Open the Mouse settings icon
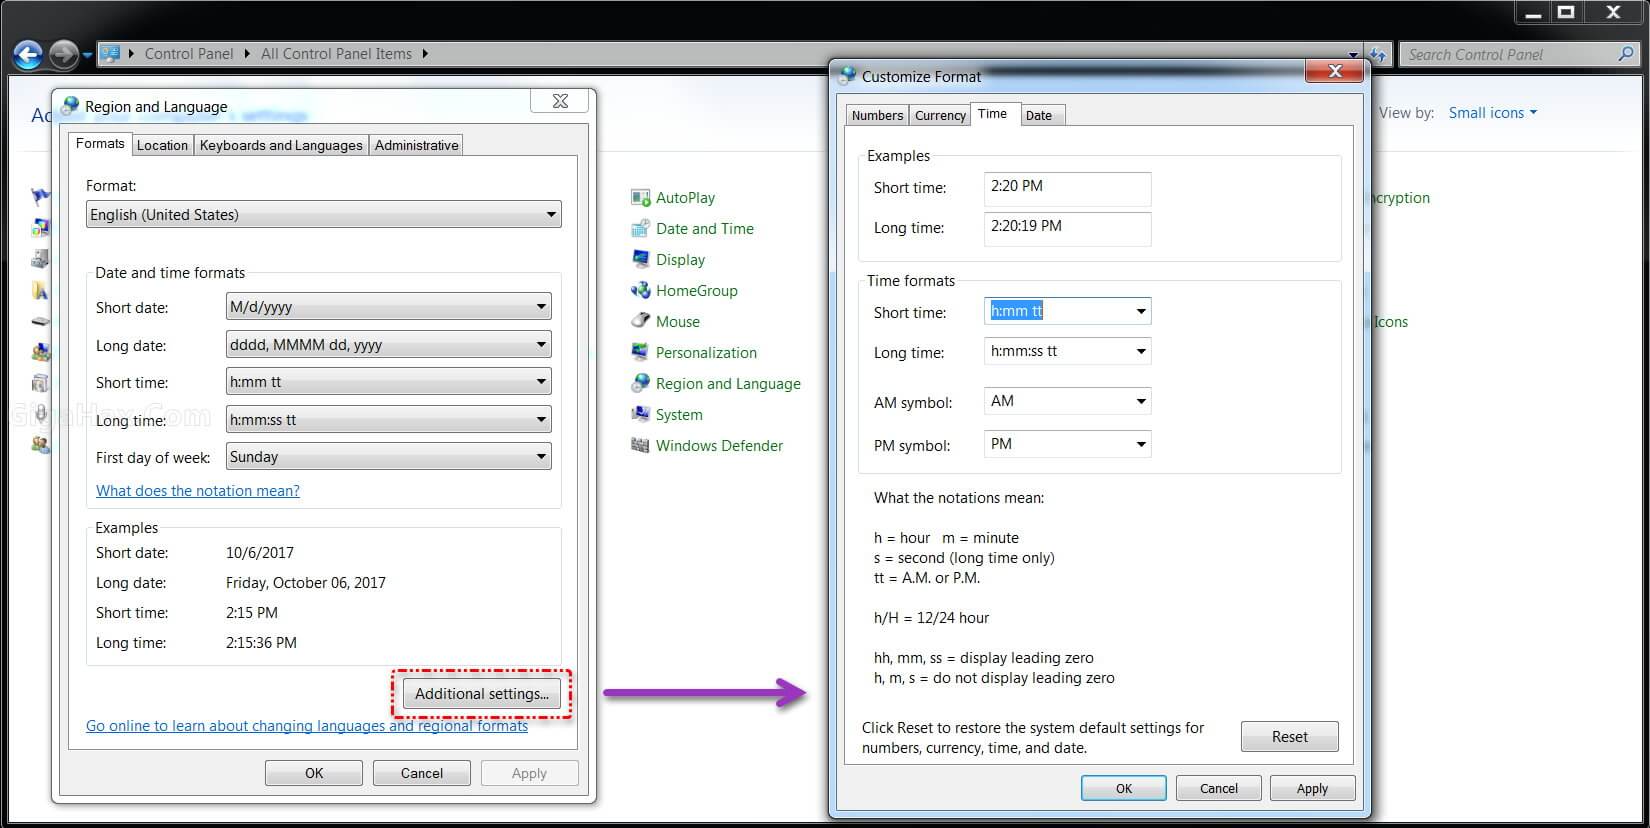The width and height of the screenshot is (1650, 828). pyautogui.click(x=641, y=322)
